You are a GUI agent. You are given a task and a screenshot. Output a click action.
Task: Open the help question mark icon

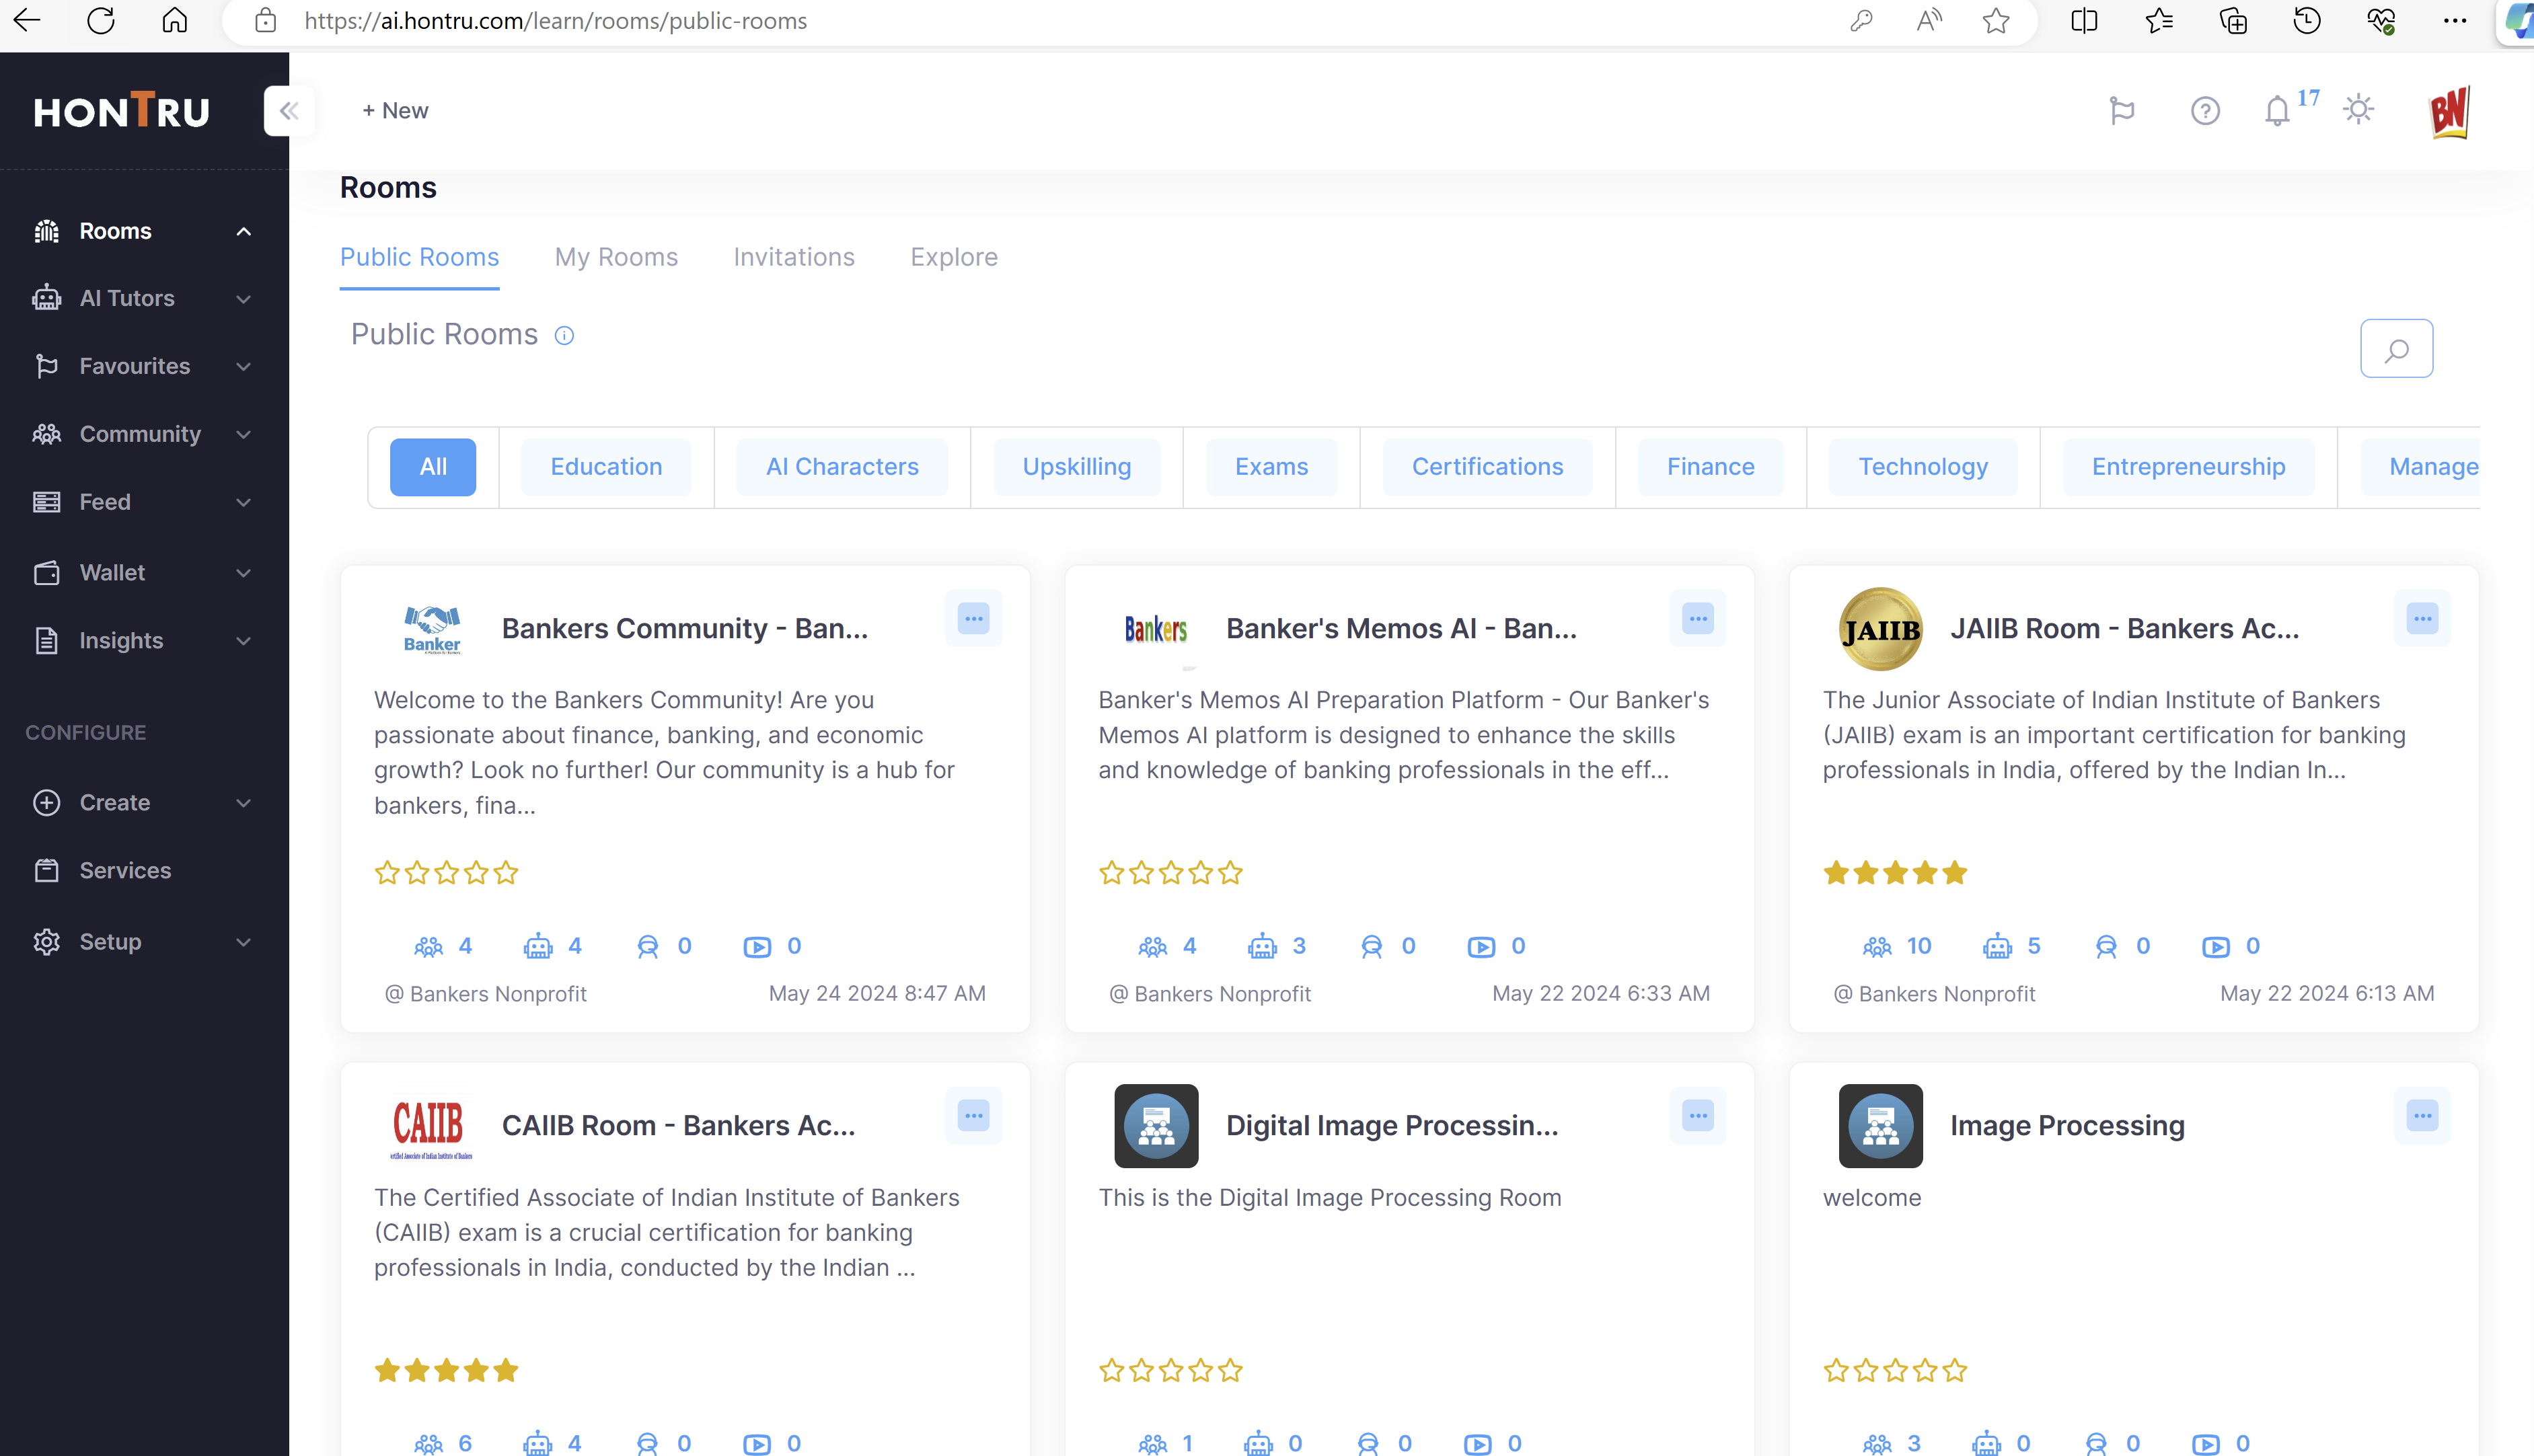pos(2205,111)
